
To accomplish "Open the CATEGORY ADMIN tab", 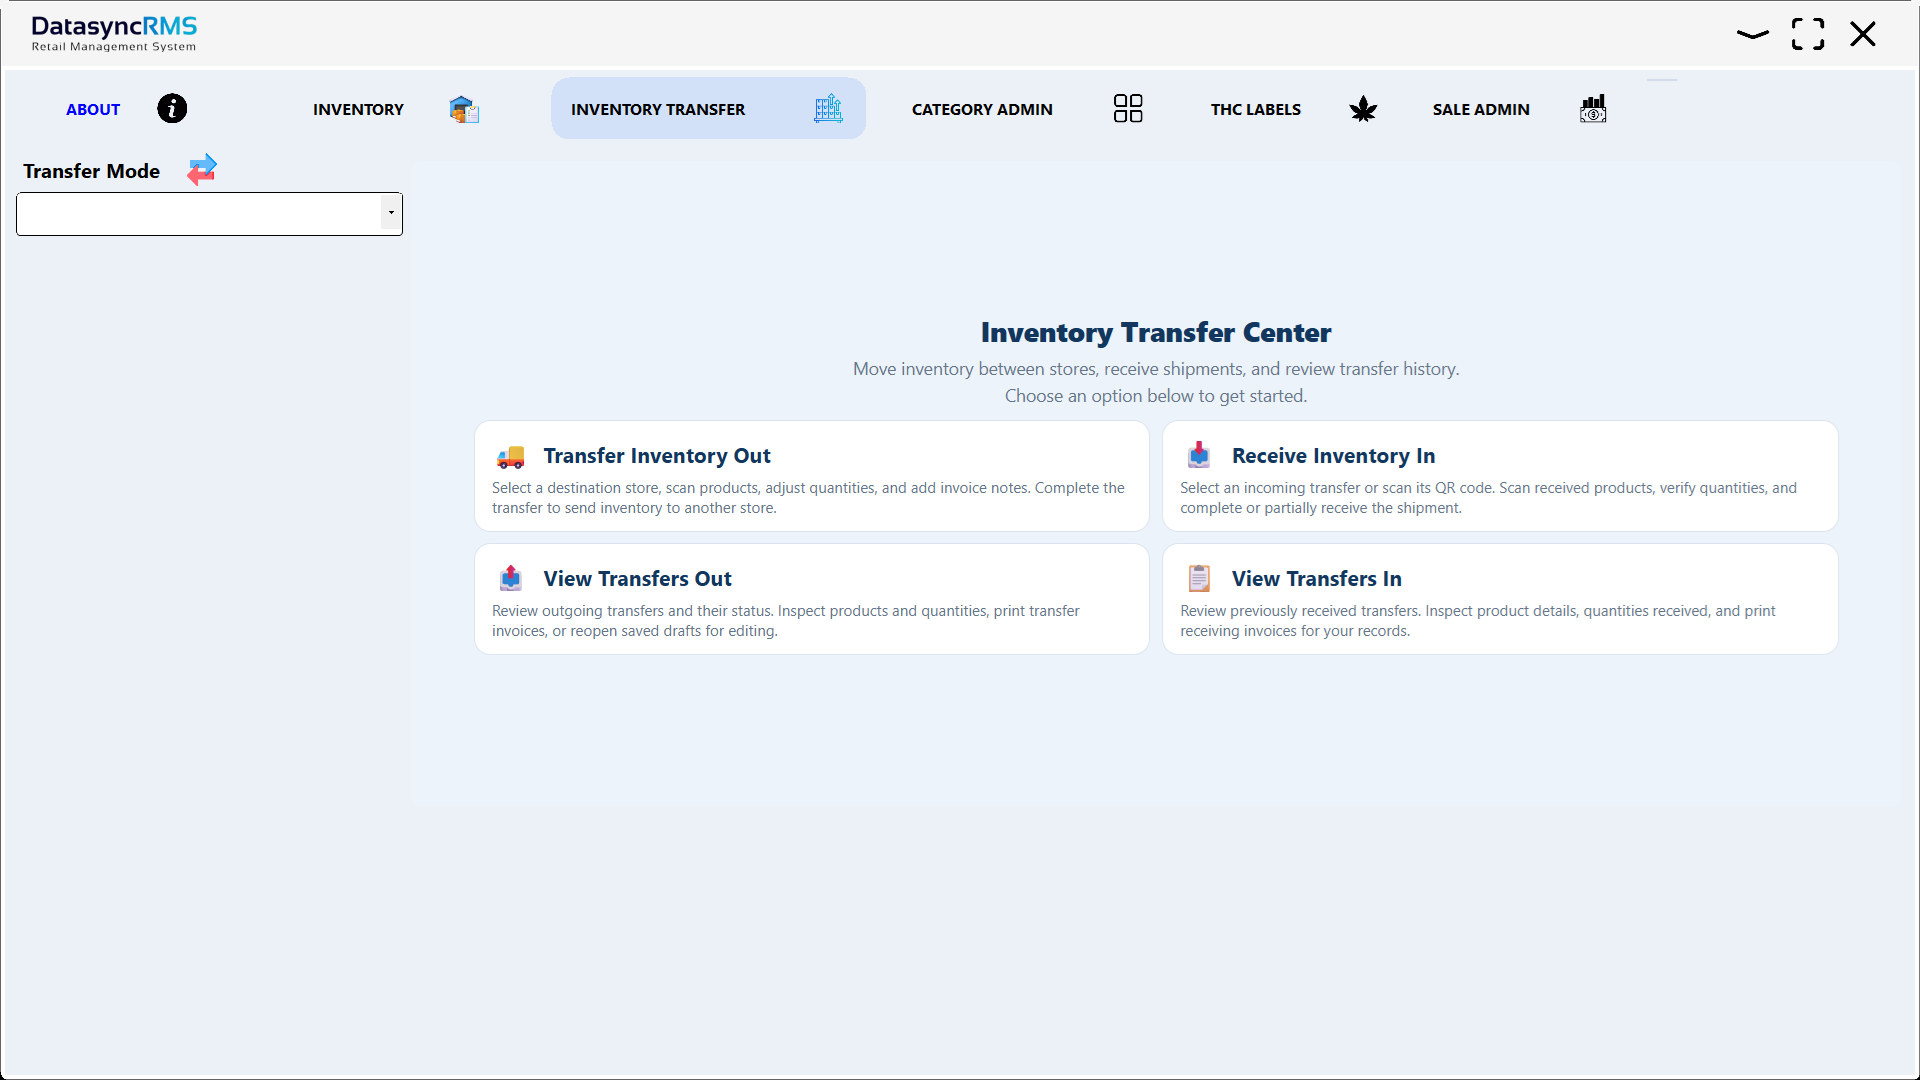I will (982, 109).
